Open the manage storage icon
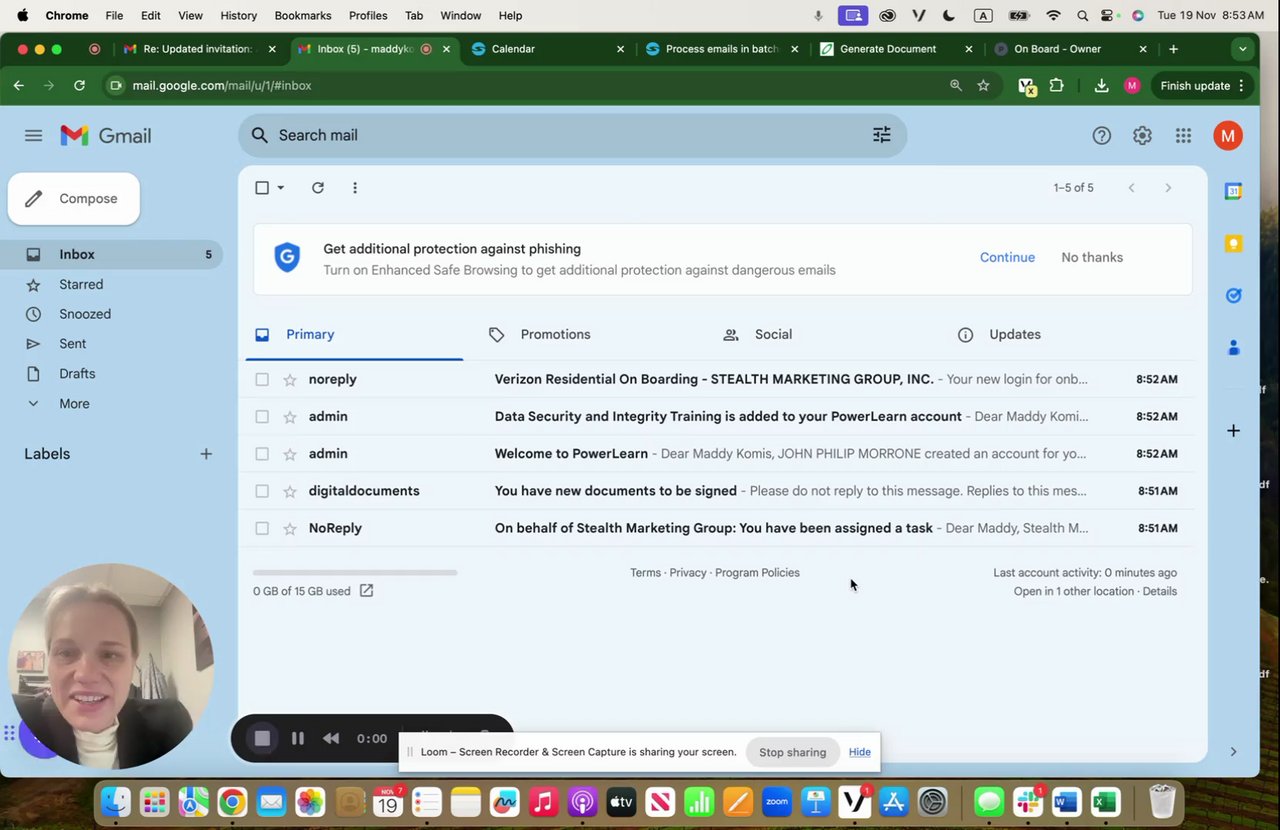The image size is (1280, 830). pyautogui.click(x=366, y=591)
